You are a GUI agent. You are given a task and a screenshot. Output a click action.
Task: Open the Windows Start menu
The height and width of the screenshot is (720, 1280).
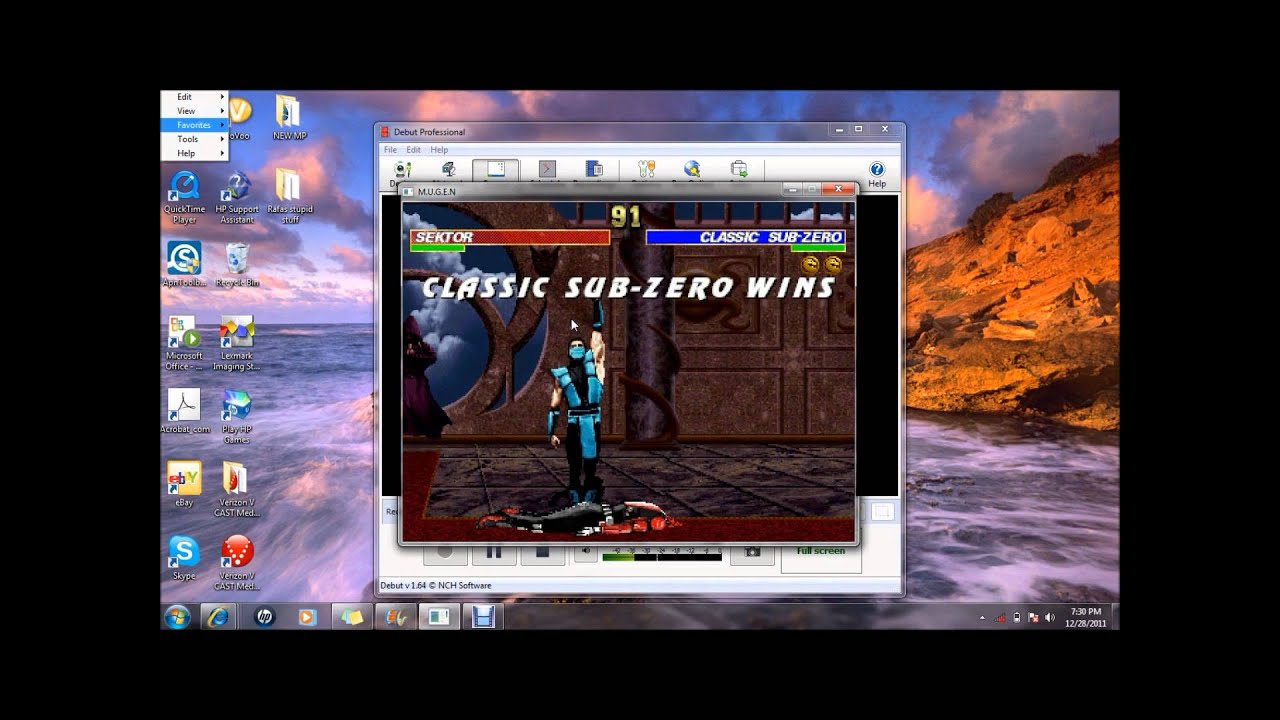click(177, 617)
